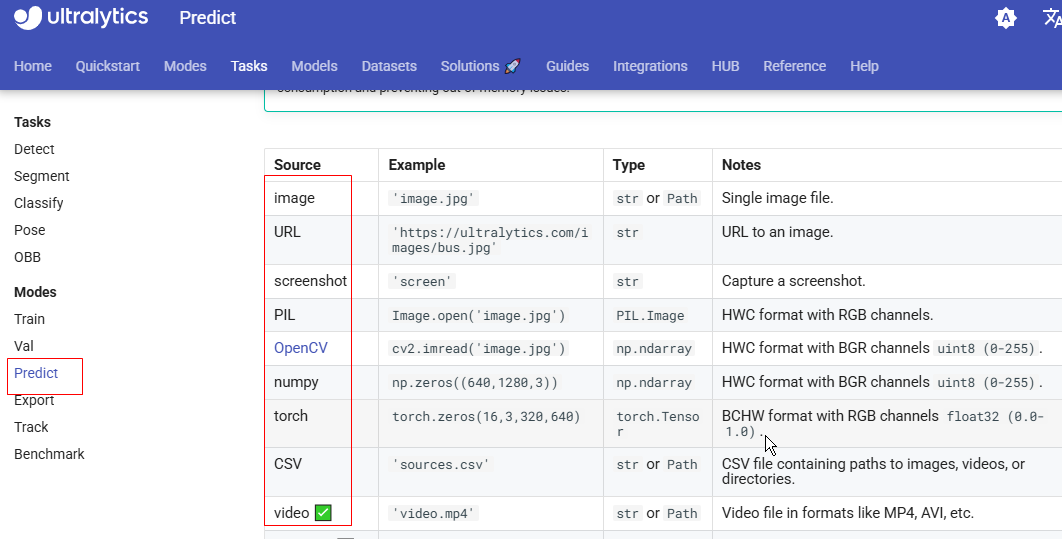Click the 'sources.csv' example code
Screen dimensions: 1062x539
(x=442, y=465)
